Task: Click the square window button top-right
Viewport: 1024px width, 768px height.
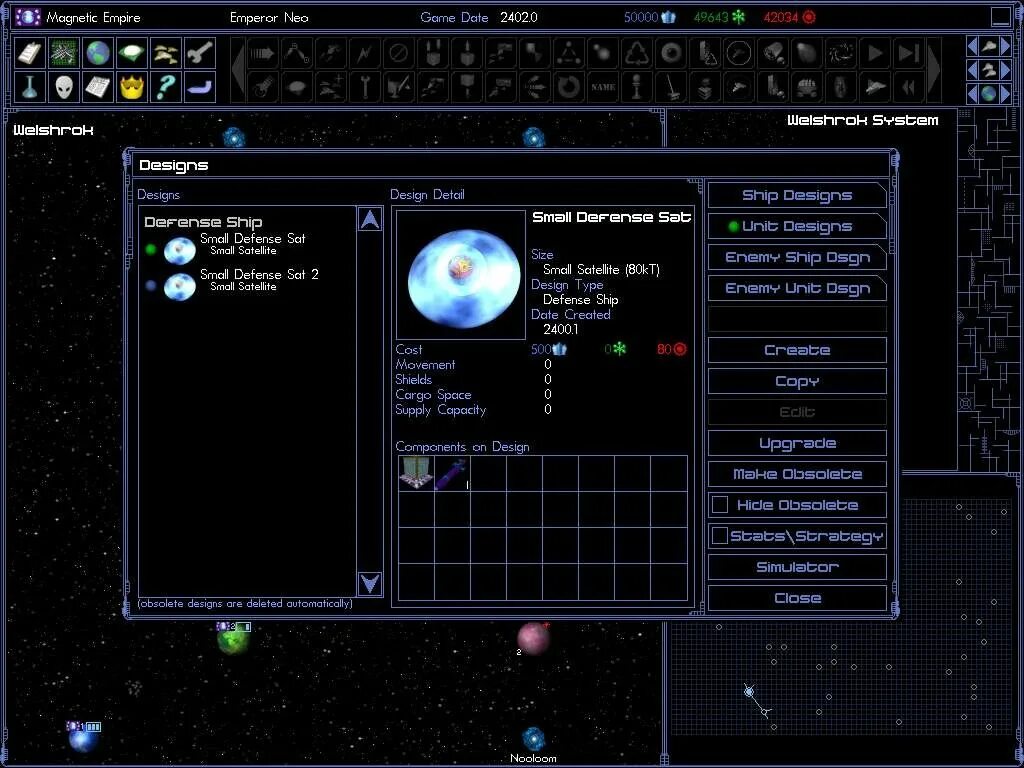Action: point(1000,16)
